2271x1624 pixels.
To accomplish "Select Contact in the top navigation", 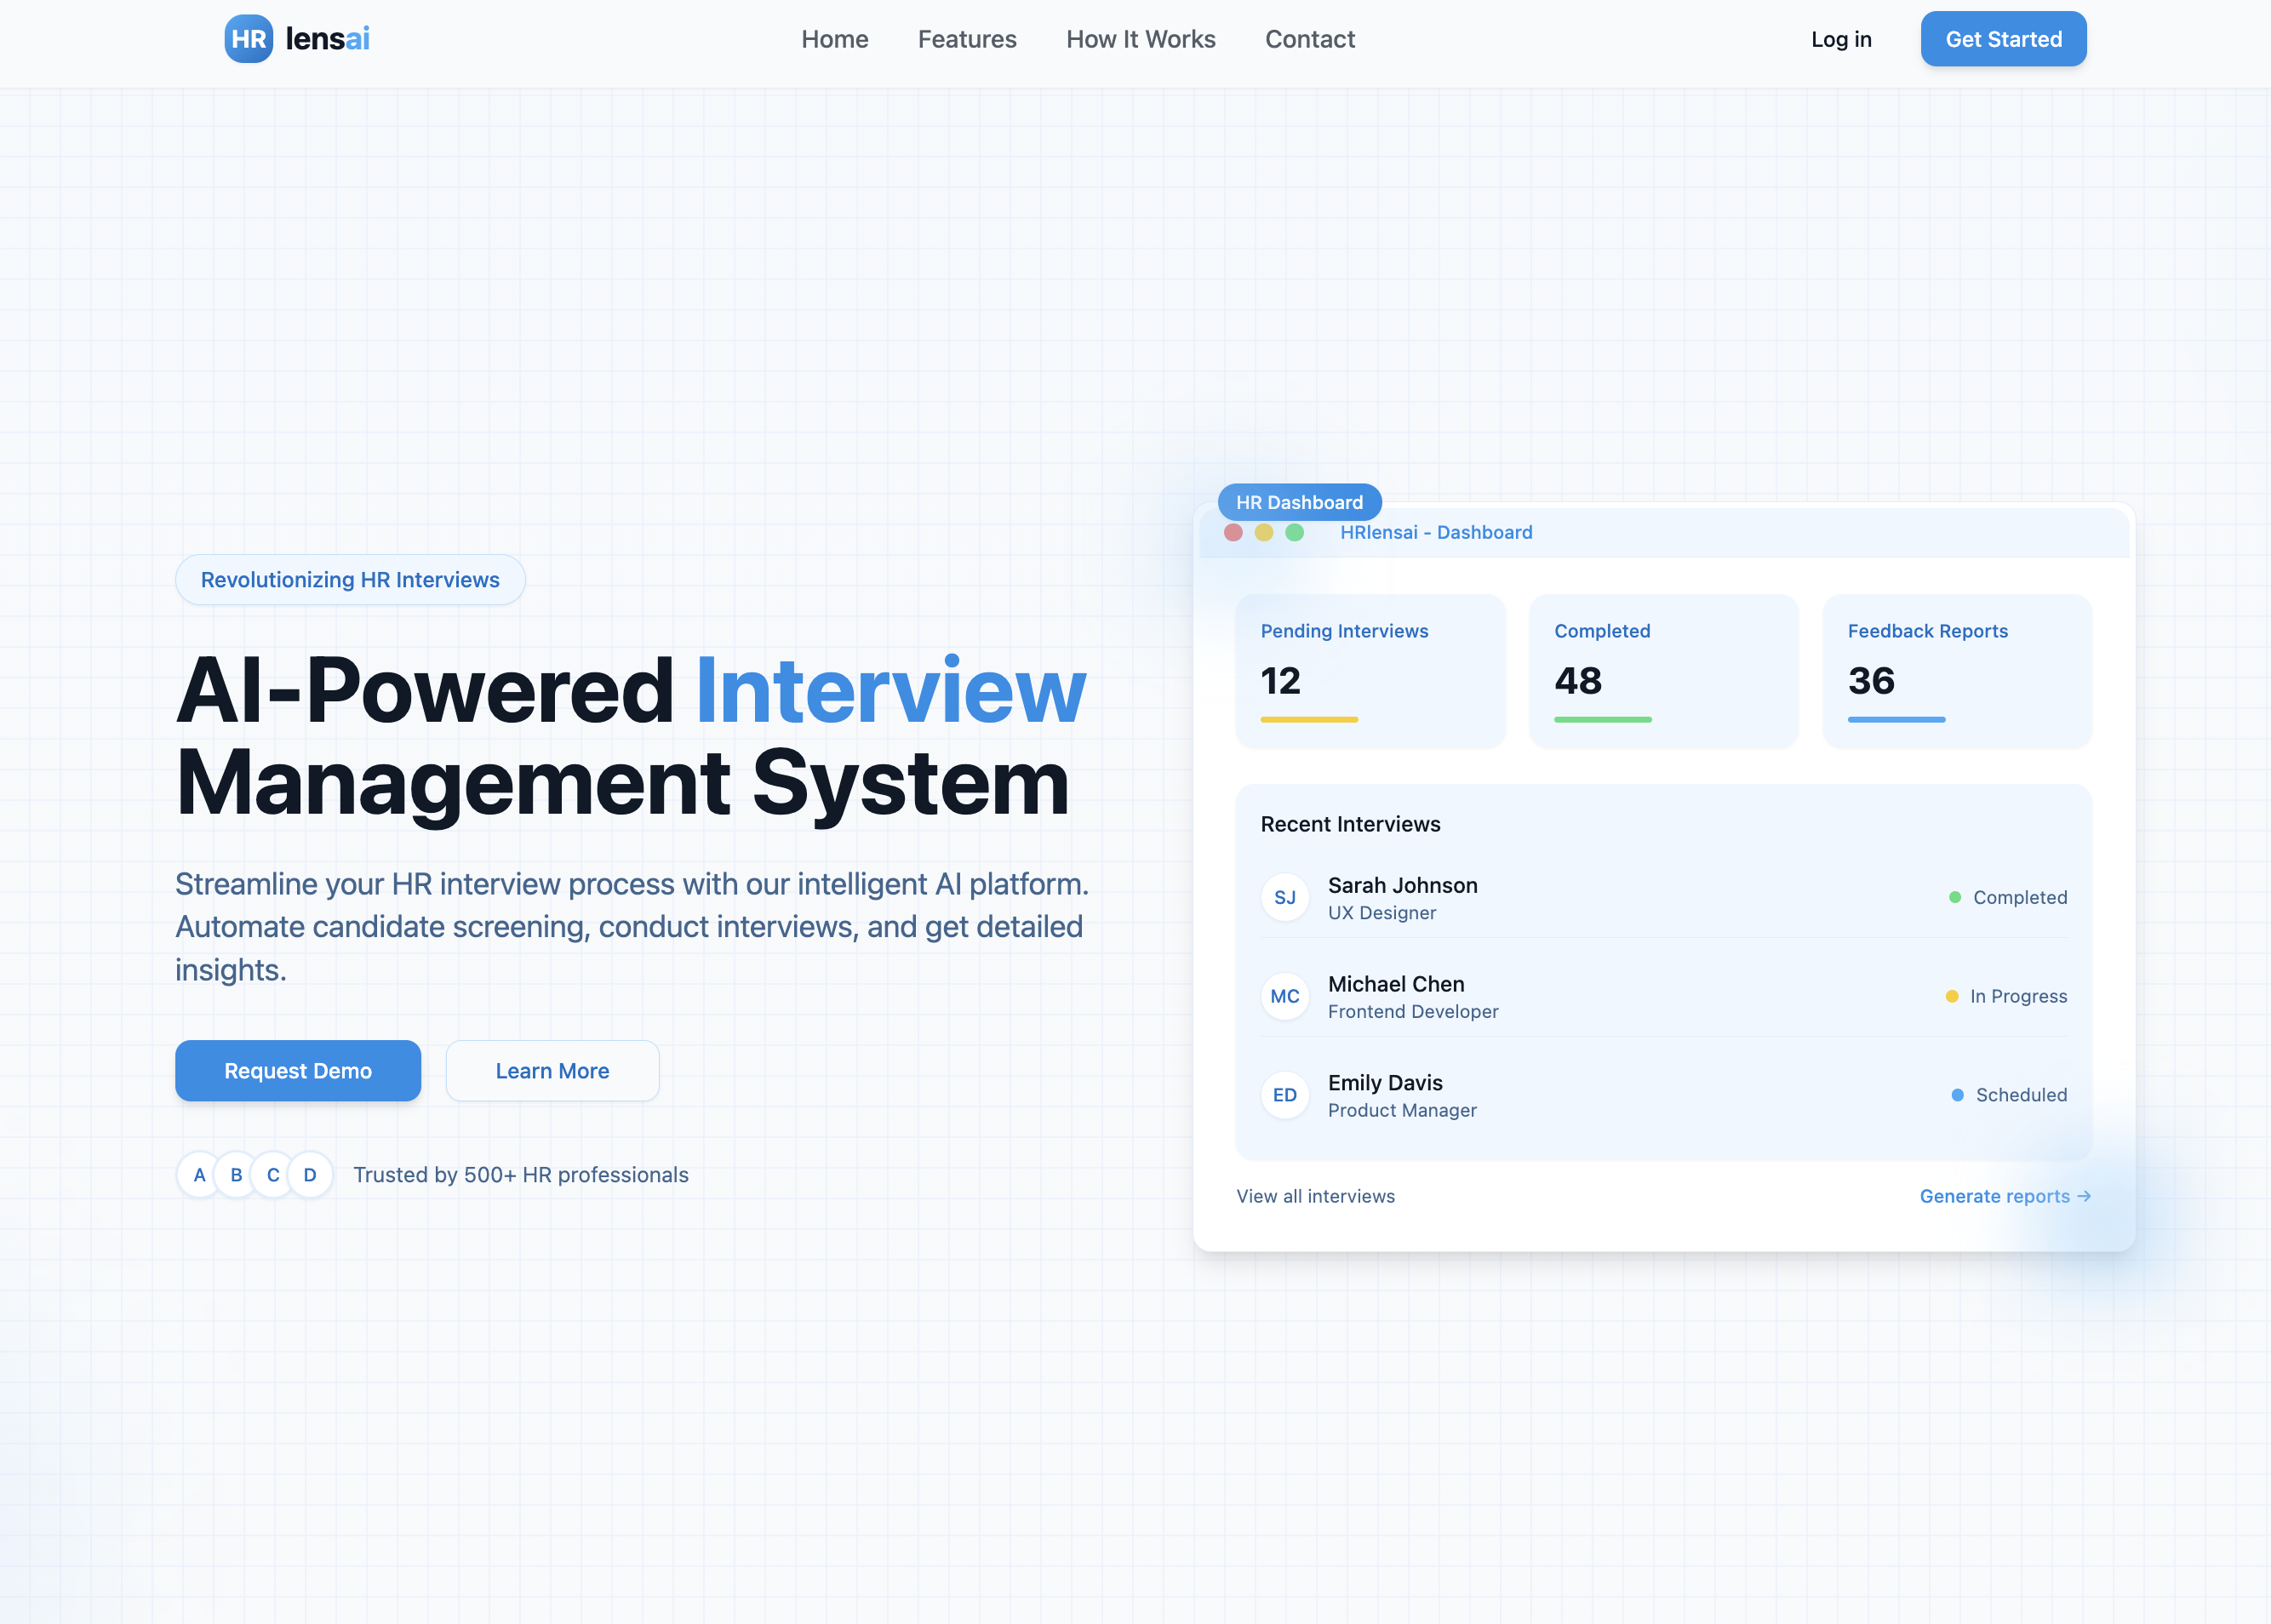I will (1309, 39).
